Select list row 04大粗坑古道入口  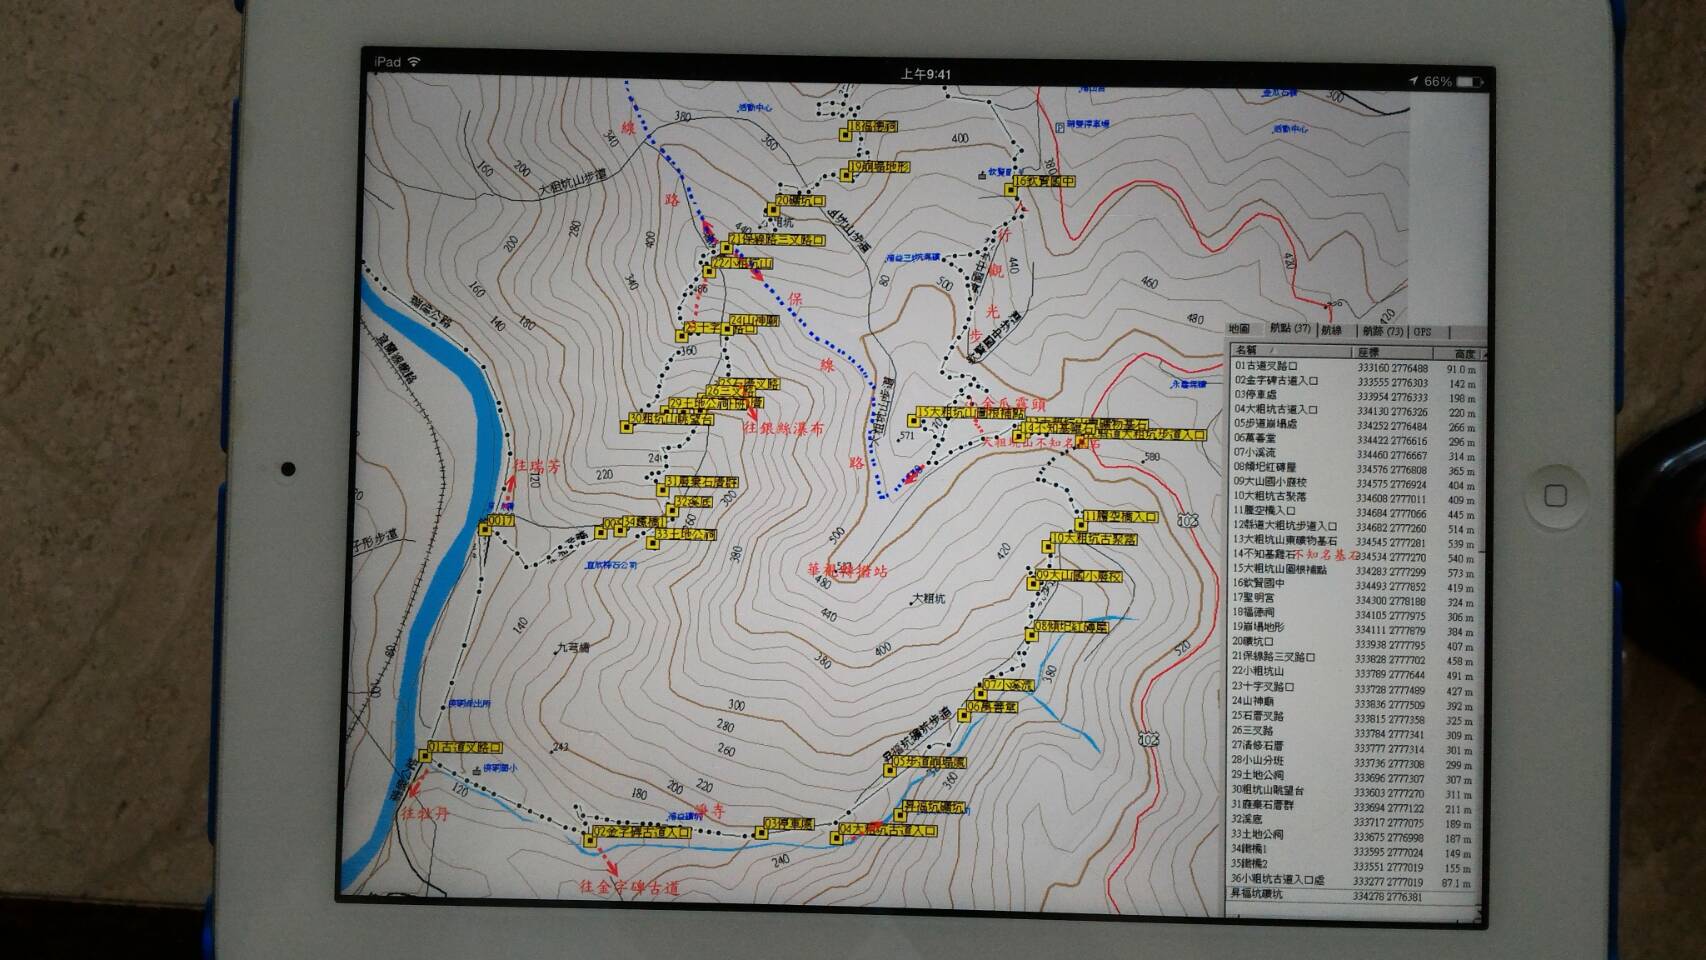[x=1355, y=411]
